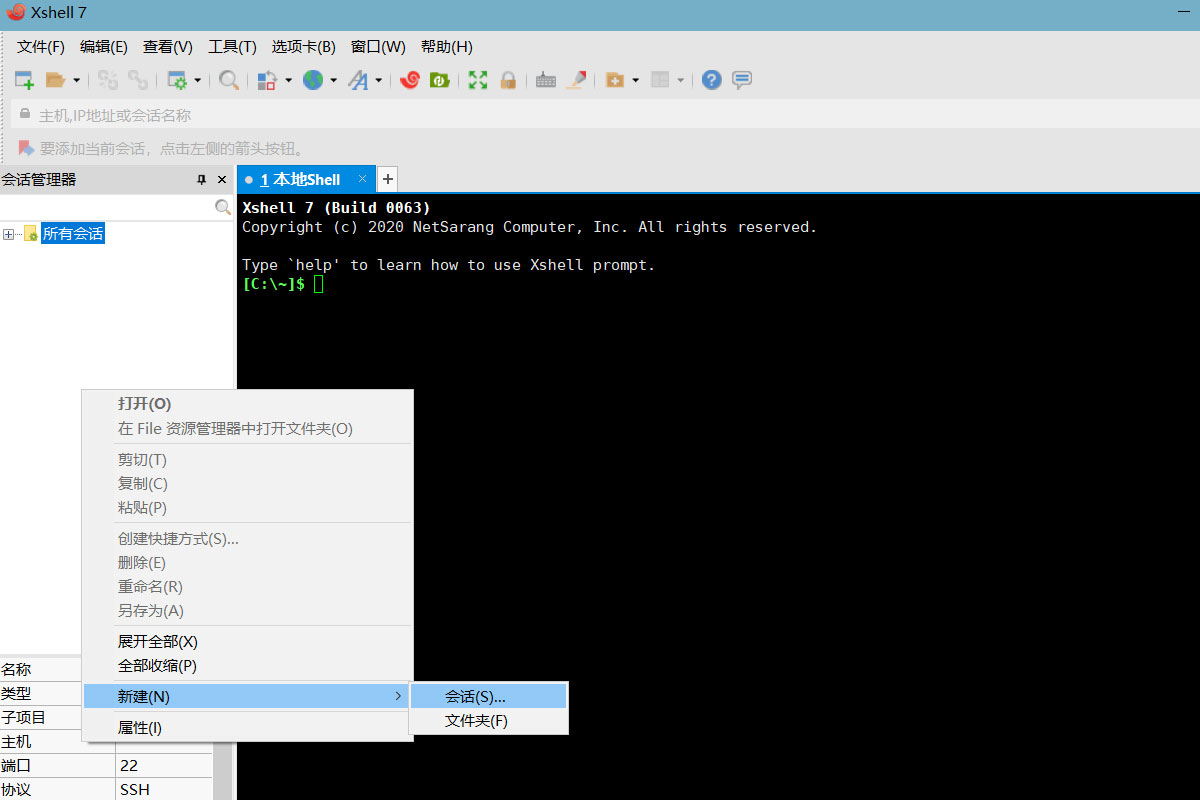Open the 文件(F) menu

click(41, 47)
